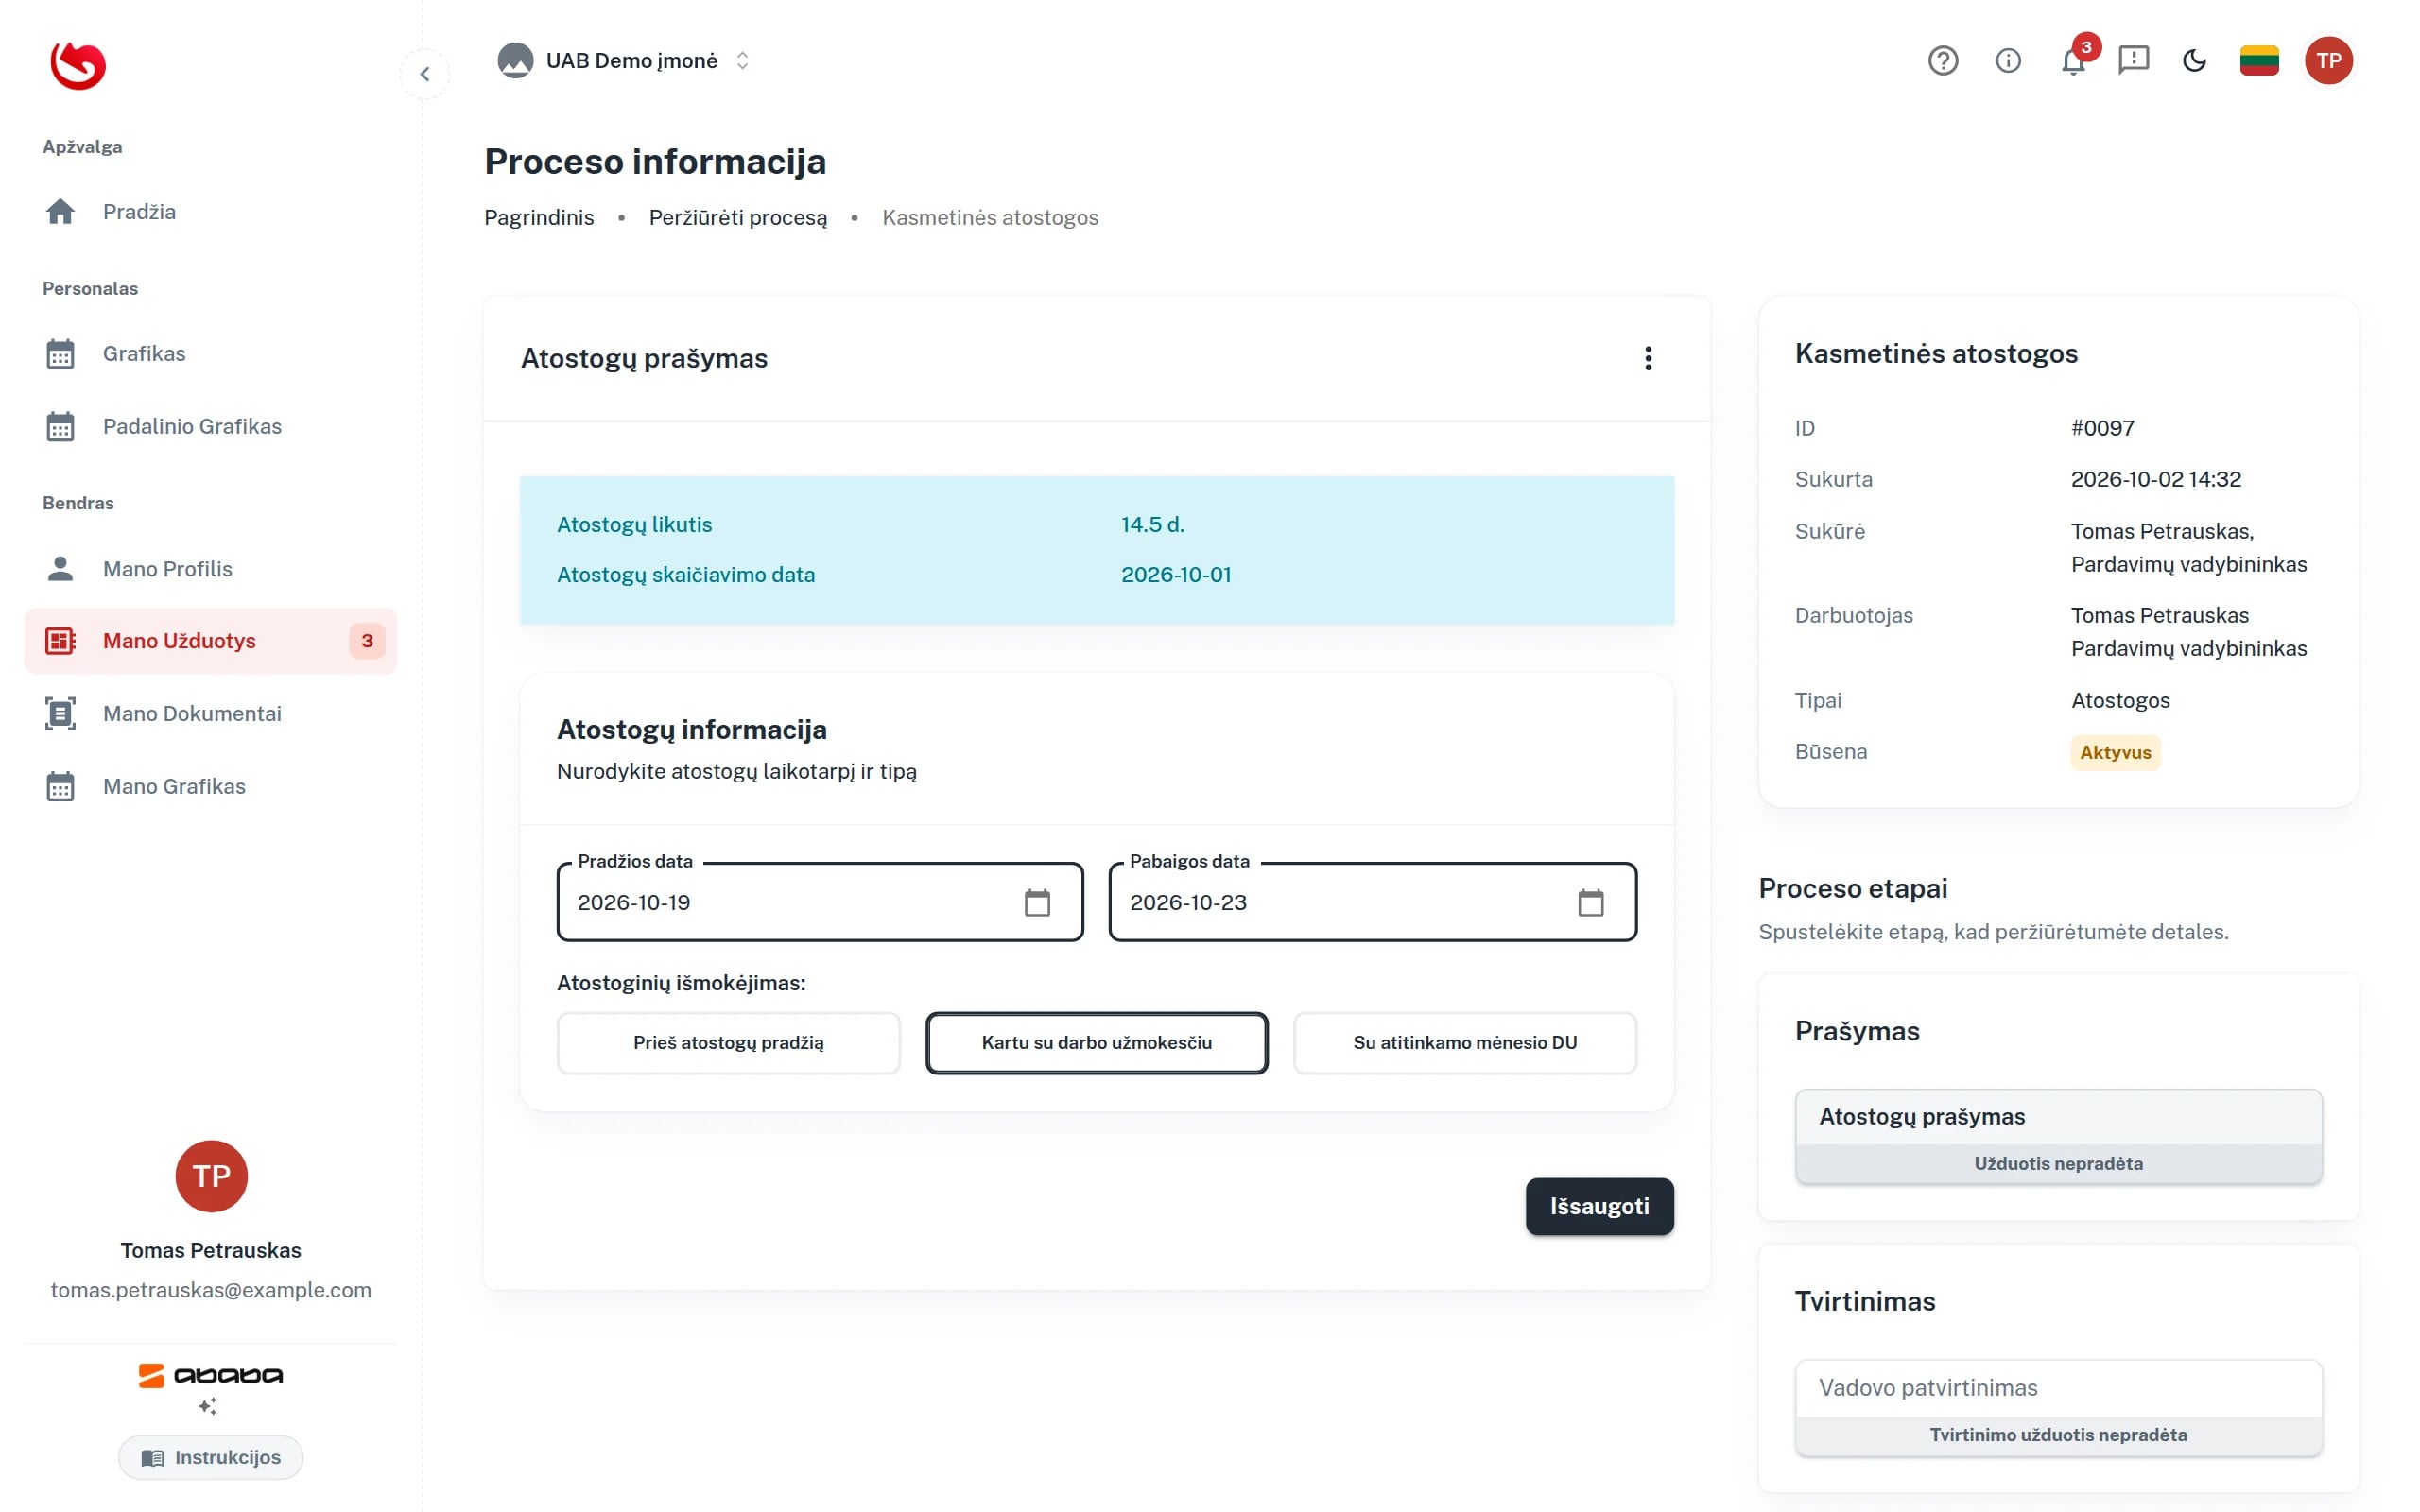Open three-dot menu of Atostogų prašymas
The image size is (2420, 1512).
pos(1648,358)
